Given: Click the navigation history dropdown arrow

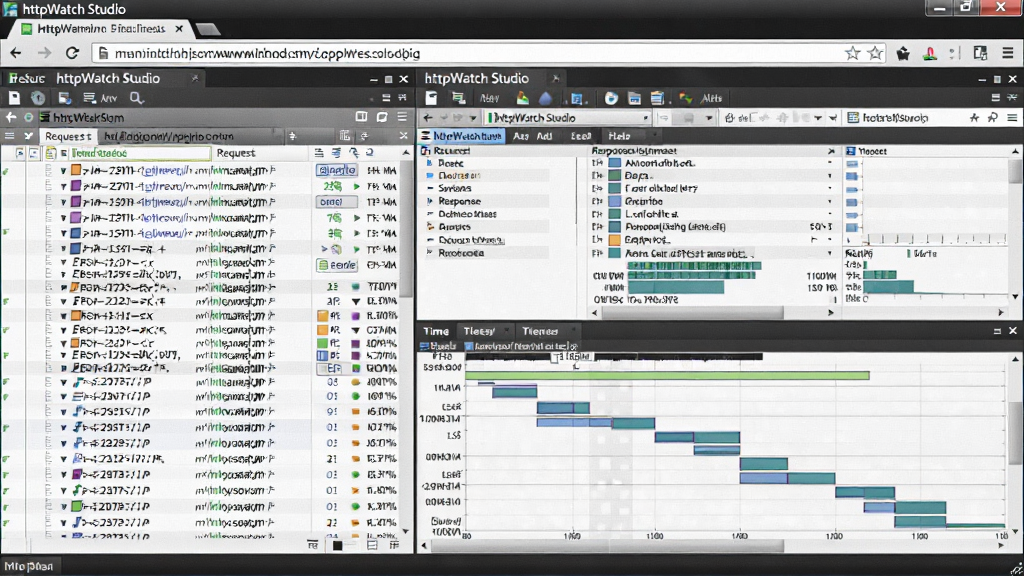Looking at the screenshot, I should pyautogui.click(x=472, y=118).
